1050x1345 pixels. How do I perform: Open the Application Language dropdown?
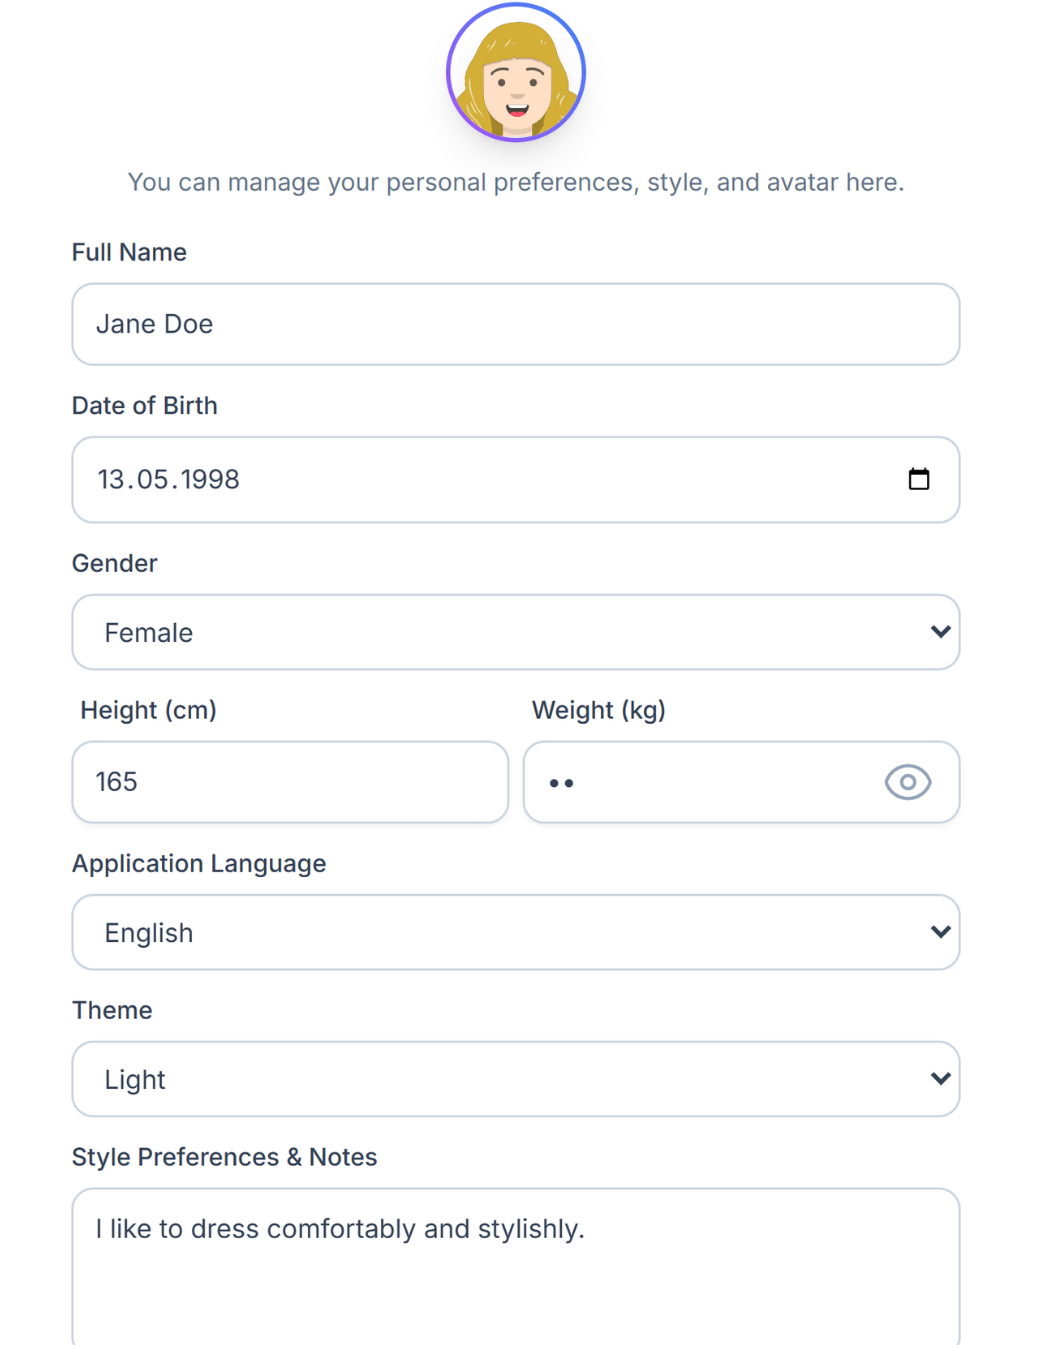(x=516, y=932)
